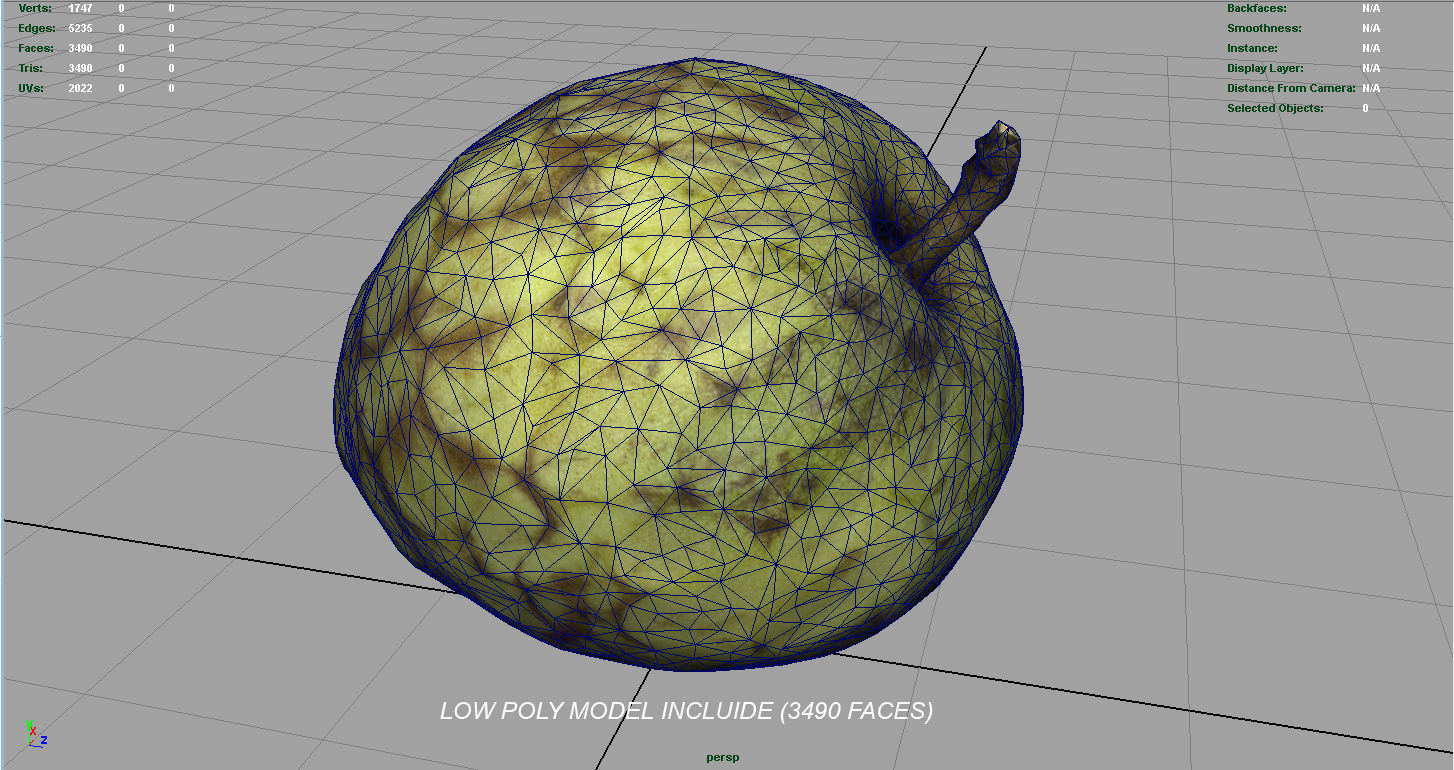
Task: Click the N/A value beside Distance From Camera
Action: pyautogui.click(x=1371, y=88)
